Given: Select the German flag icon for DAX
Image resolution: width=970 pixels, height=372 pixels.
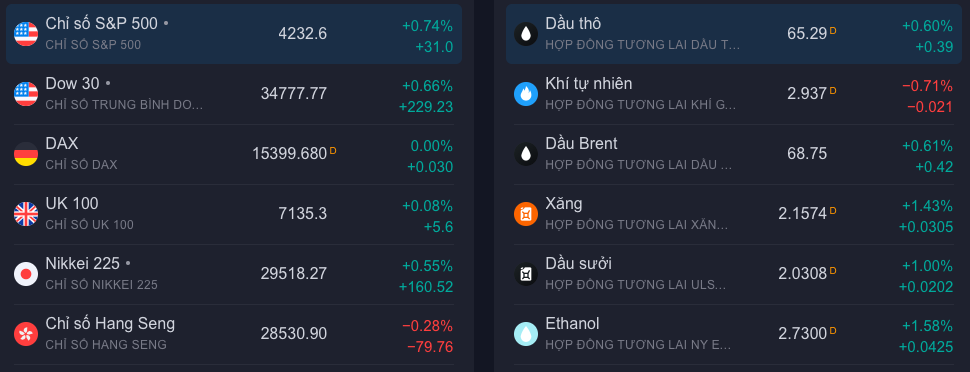Looking at the screenshot, I should click(26, 154).
